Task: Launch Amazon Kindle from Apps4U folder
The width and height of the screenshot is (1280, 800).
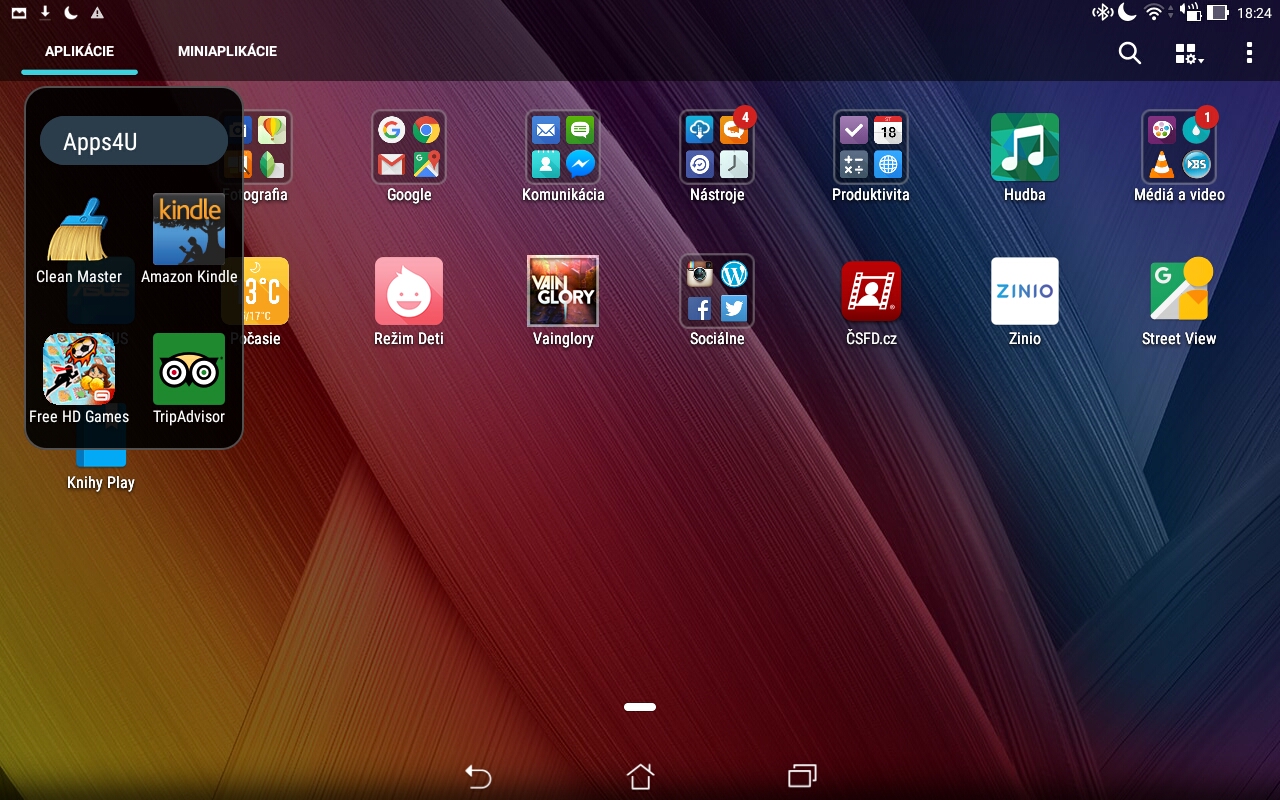Action: 189,230
